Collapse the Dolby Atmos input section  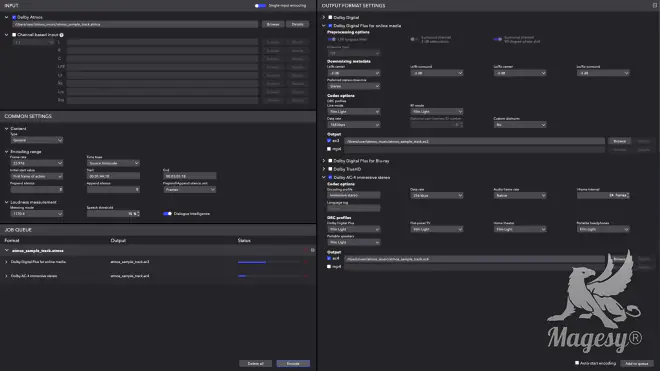[x=6, y=17]
